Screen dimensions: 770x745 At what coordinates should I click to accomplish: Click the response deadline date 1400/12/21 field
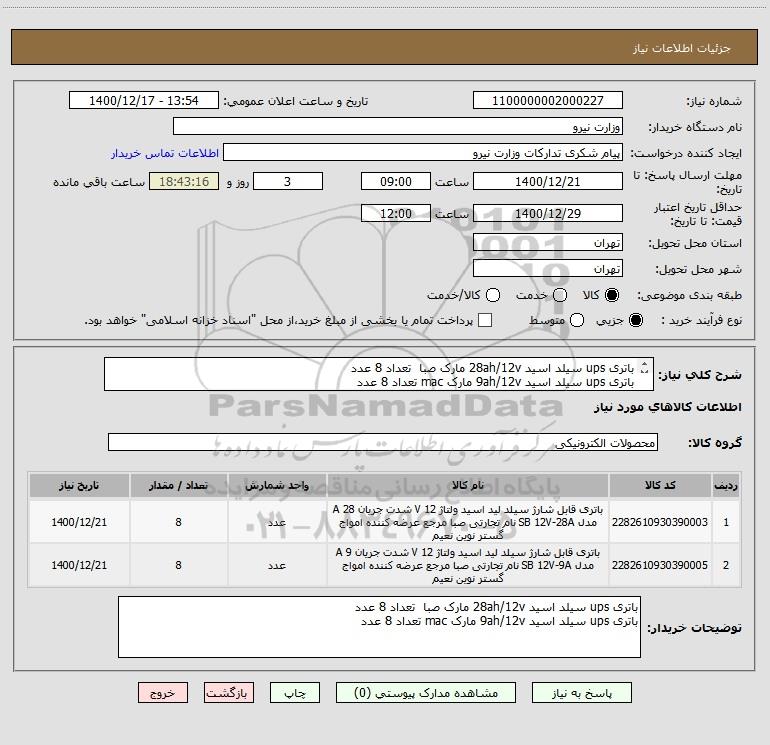548,181
